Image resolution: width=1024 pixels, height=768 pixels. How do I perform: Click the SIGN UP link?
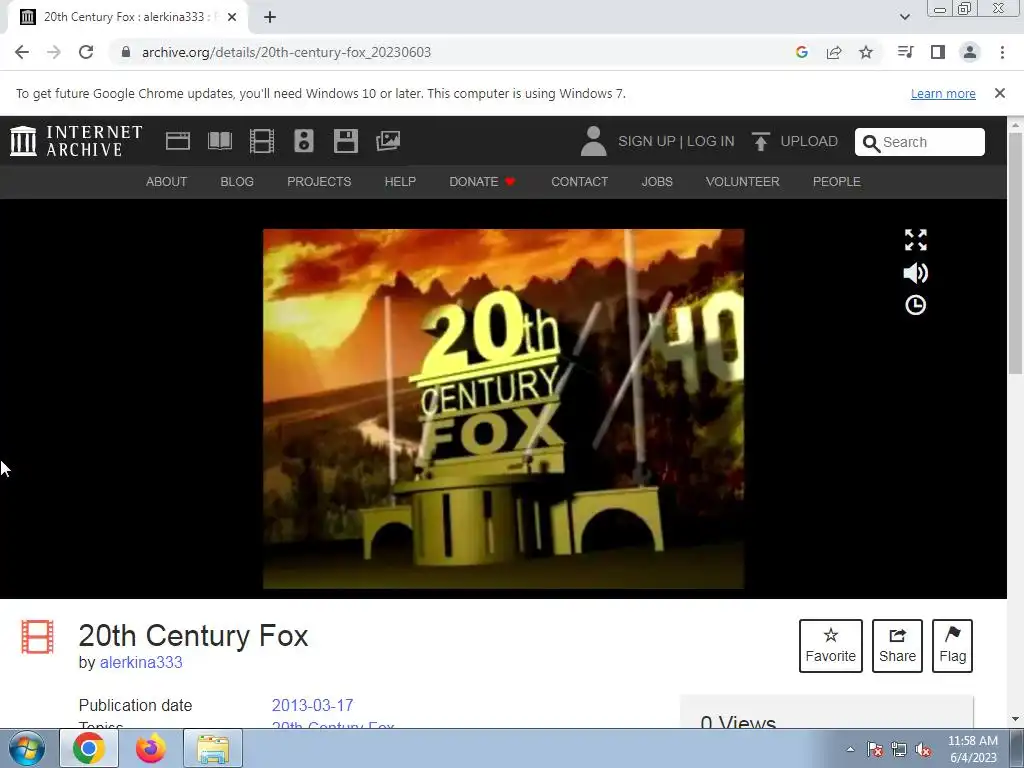[647, 141]
